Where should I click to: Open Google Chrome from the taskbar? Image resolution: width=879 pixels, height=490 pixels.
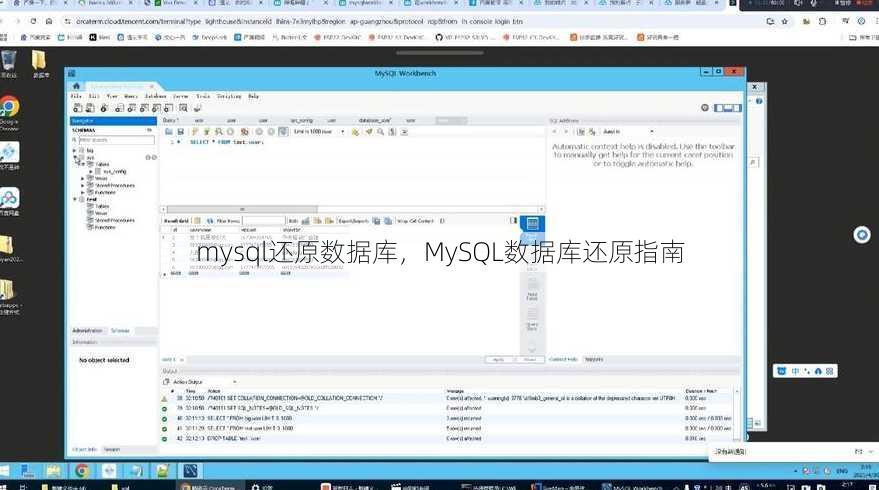pos(82,470)
